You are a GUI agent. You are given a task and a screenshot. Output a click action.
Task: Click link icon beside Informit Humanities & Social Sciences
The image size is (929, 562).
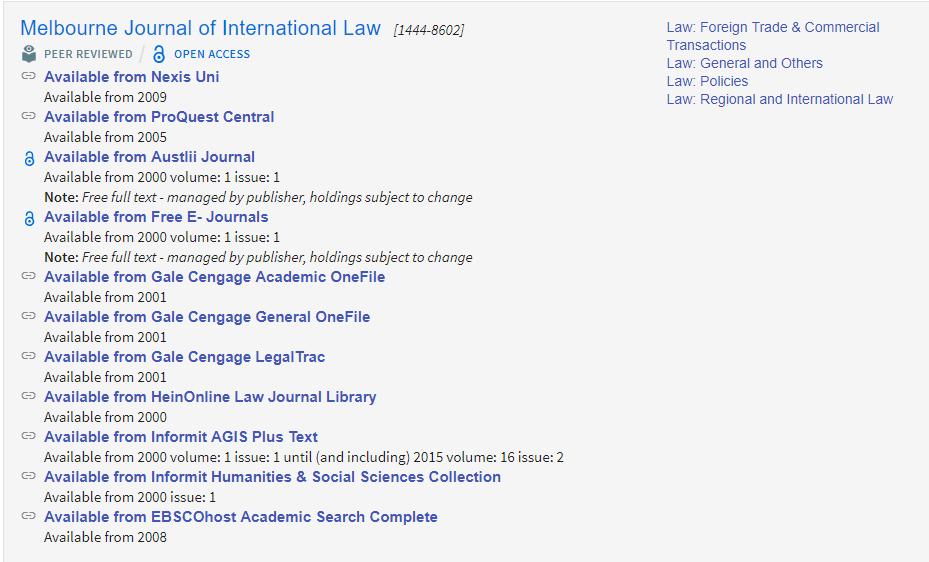(x=28, y=476)
